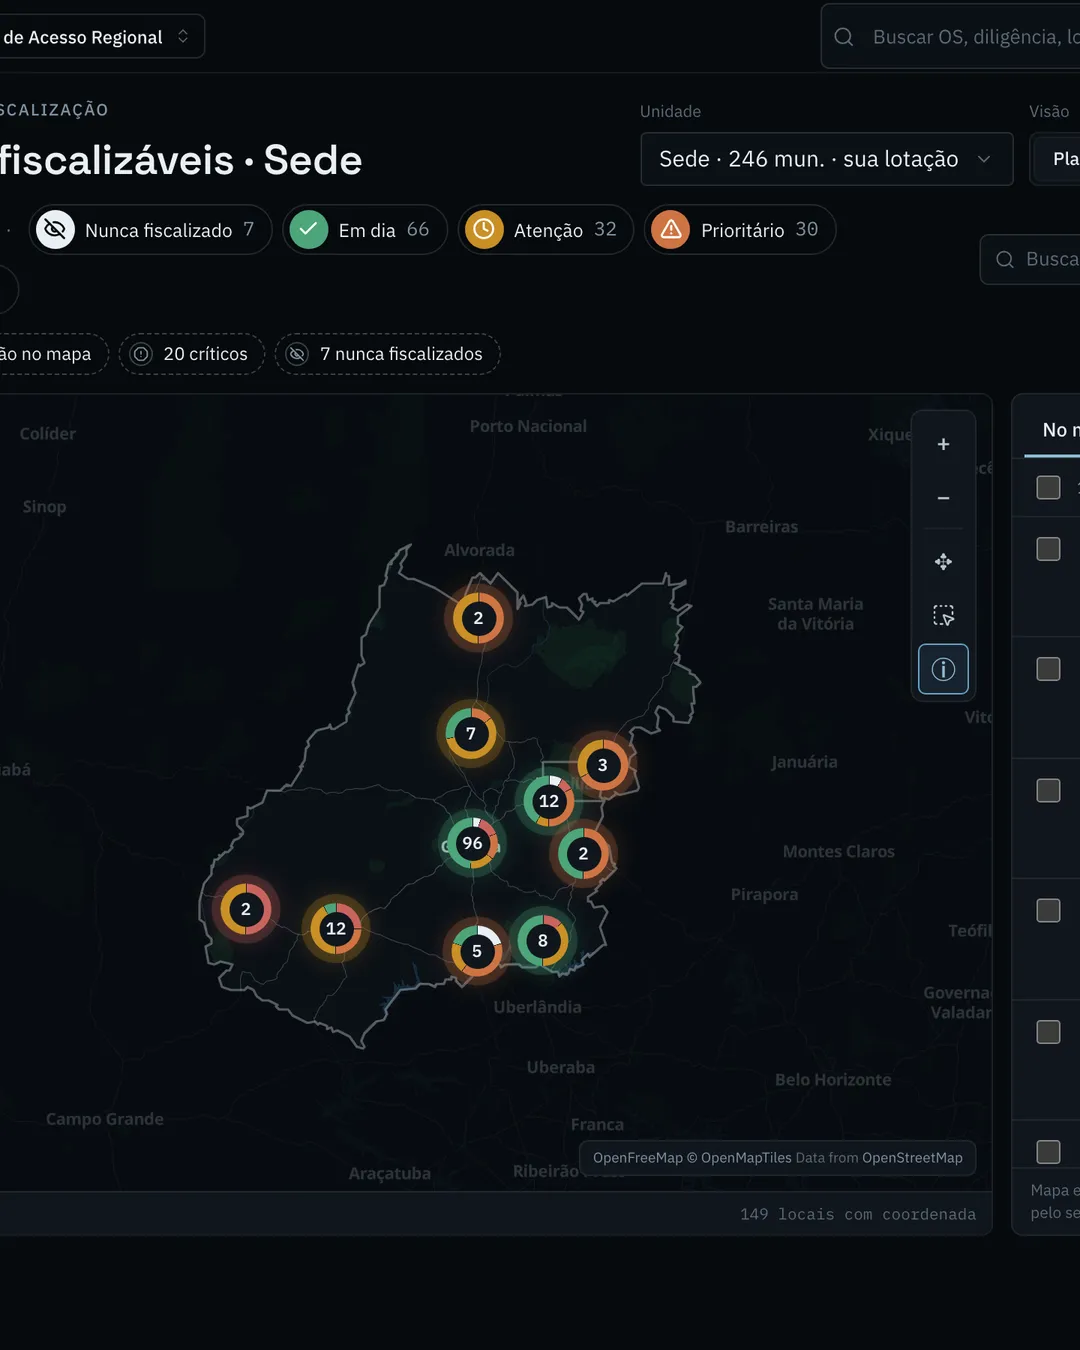This screenshot has width=1080, height=1350.
Task: Toggle the Prioritário 30 filter
Action: click(x=740, y=230)
